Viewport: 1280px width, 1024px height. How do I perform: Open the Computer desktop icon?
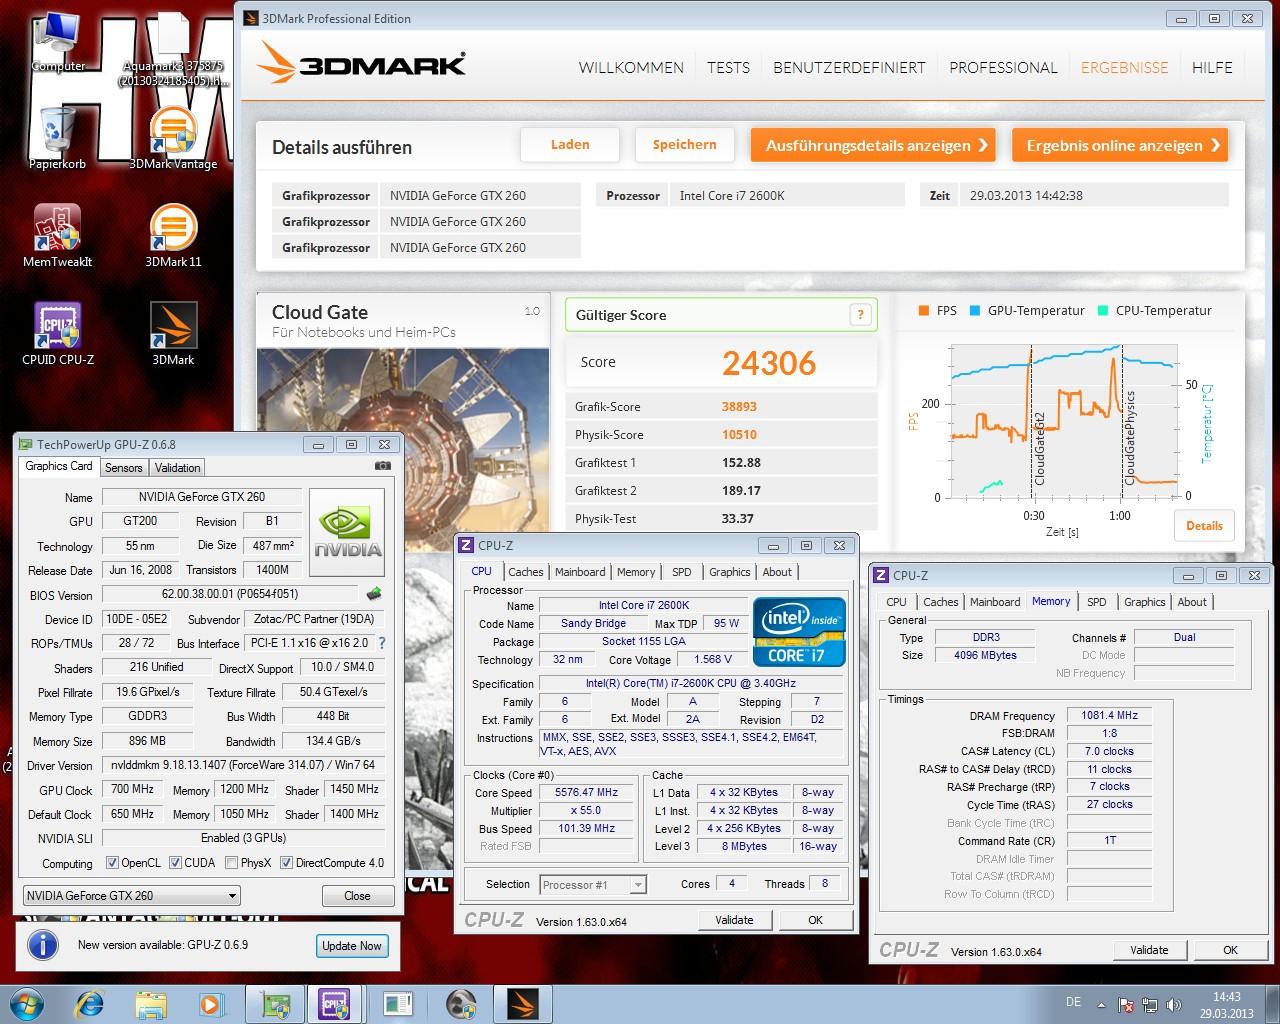(57, 41)
